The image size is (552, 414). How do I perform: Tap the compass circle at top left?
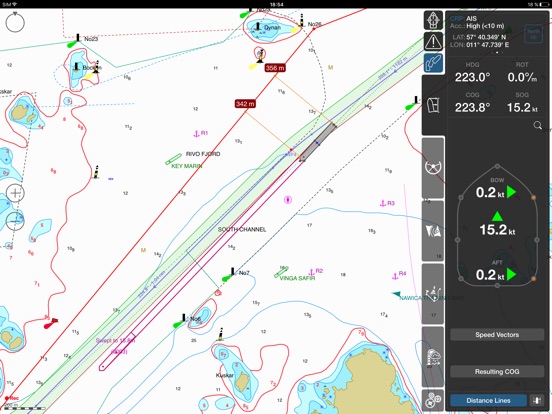[15, 23]
